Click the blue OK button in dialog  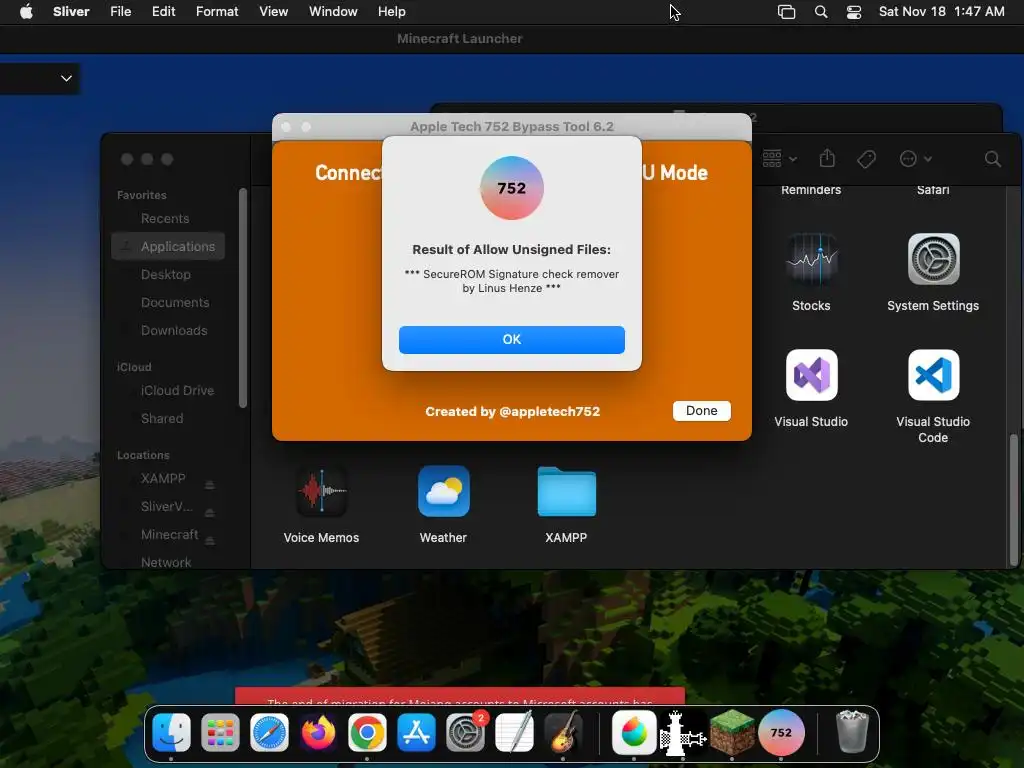tap(511, 340)
